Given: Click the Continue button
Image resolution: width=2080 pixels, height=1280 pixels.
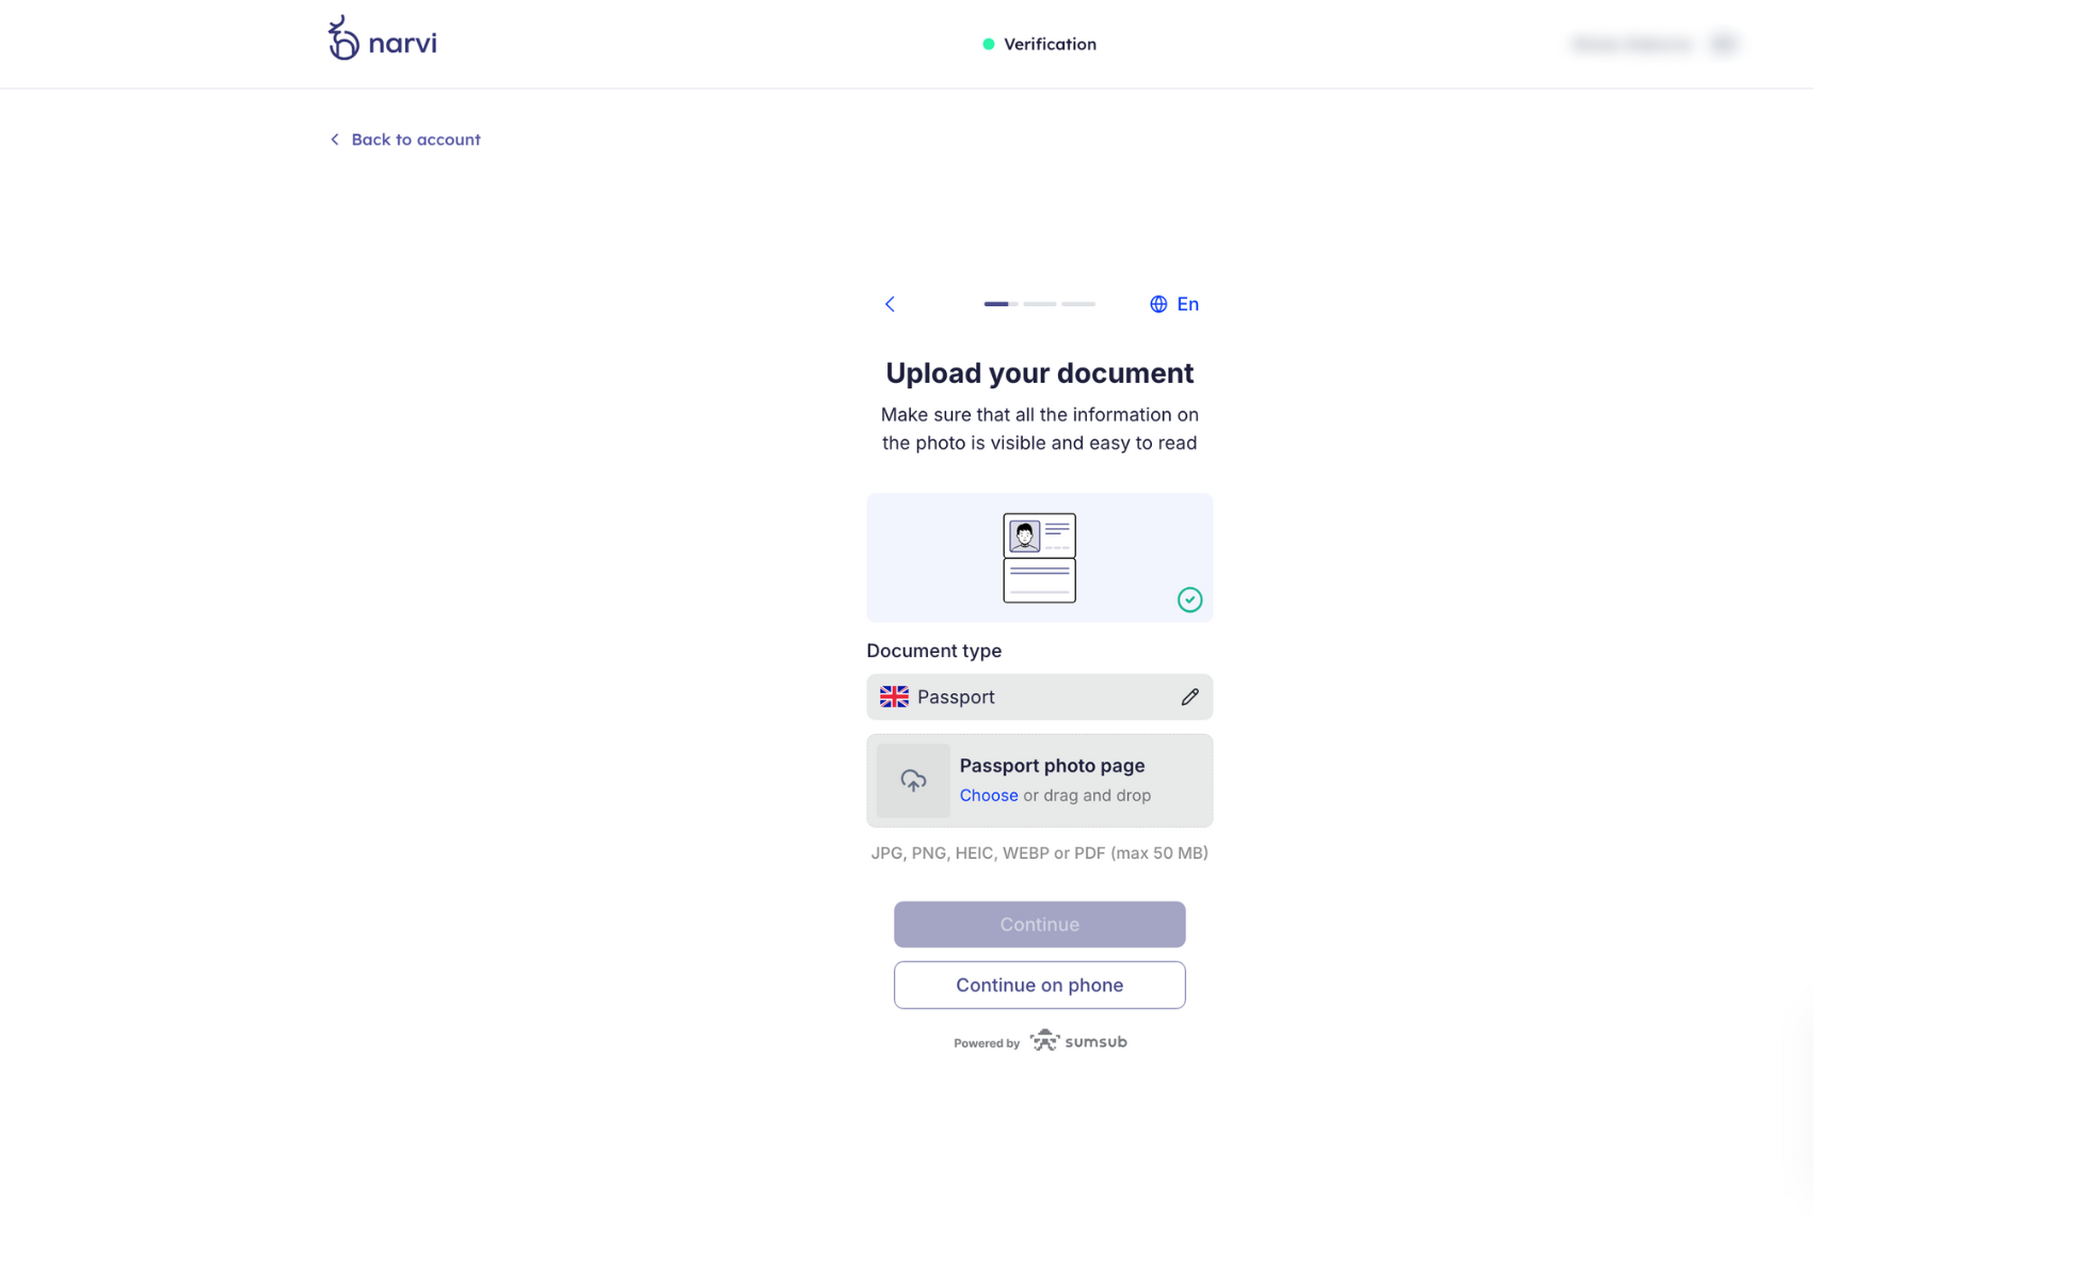Looking at the screenshot, I should (x=1039, y=924).
